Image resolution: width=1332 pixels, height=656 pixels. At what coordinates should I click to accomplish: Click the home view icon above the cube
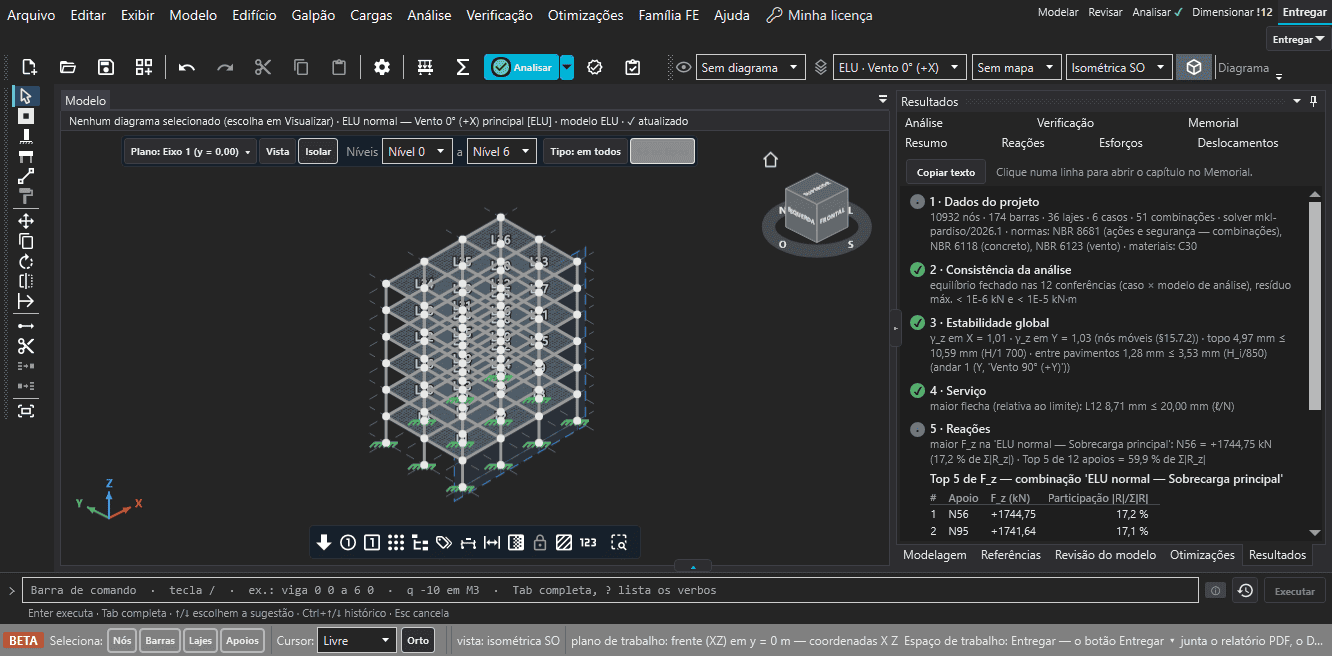(770, 160)
